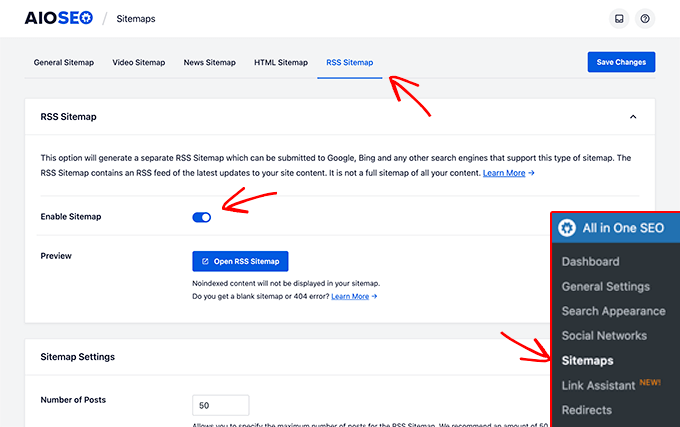Open Dashboard in the sidebar menu
This screenshot has height=427, width=680.
[x=590, y=262]
